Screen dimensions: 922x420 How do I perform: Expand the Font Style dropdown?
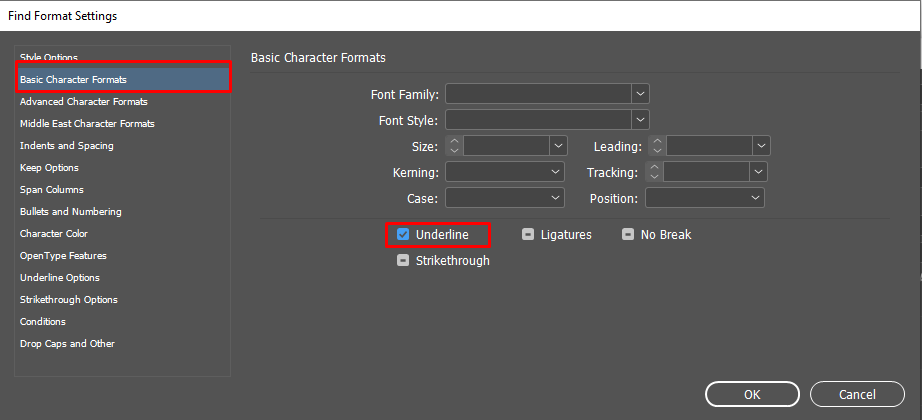tap(641, 120)
